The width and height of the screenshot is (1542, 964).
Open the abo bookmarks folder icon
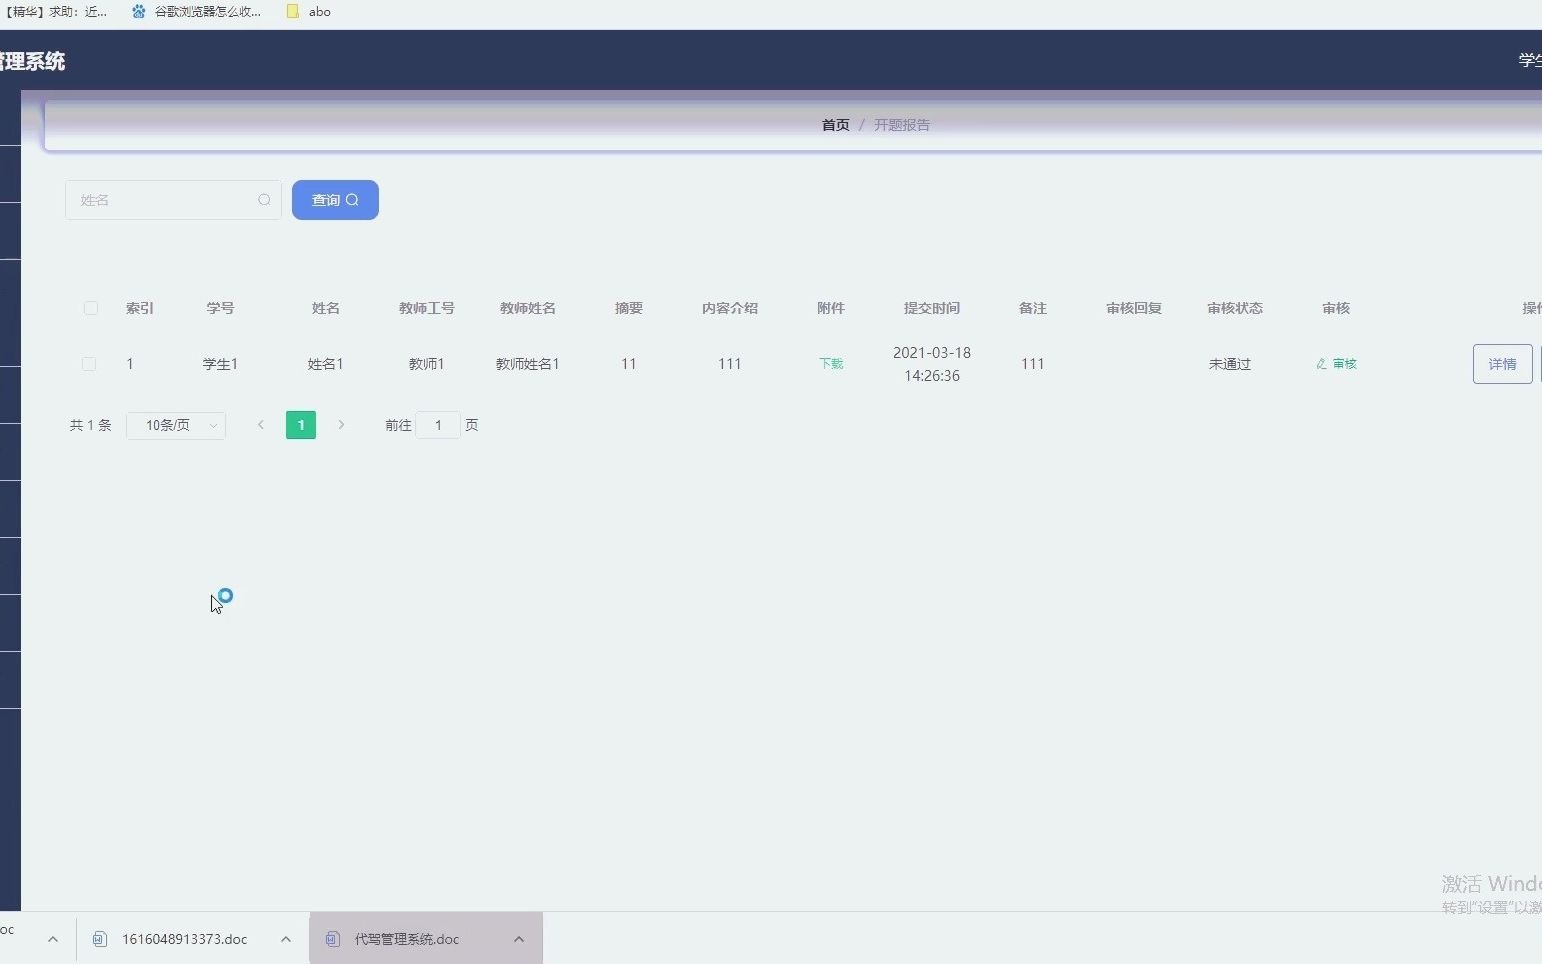[292, 11]
